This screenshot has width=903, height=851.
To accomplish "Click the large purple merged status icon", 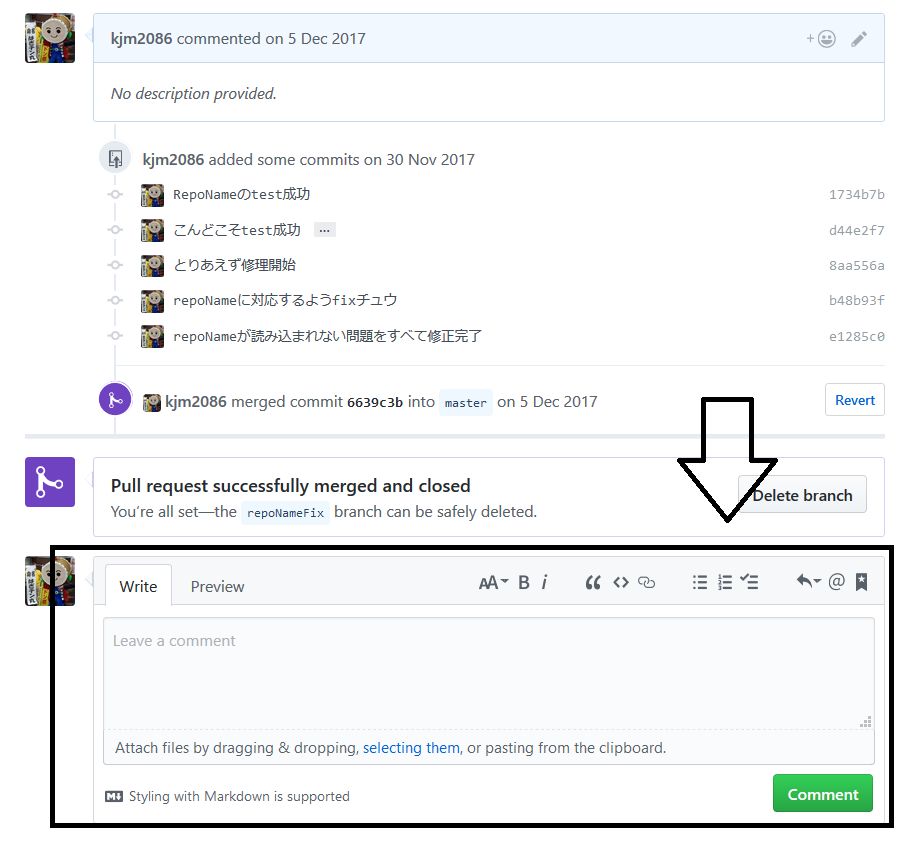I will [50, 482].
